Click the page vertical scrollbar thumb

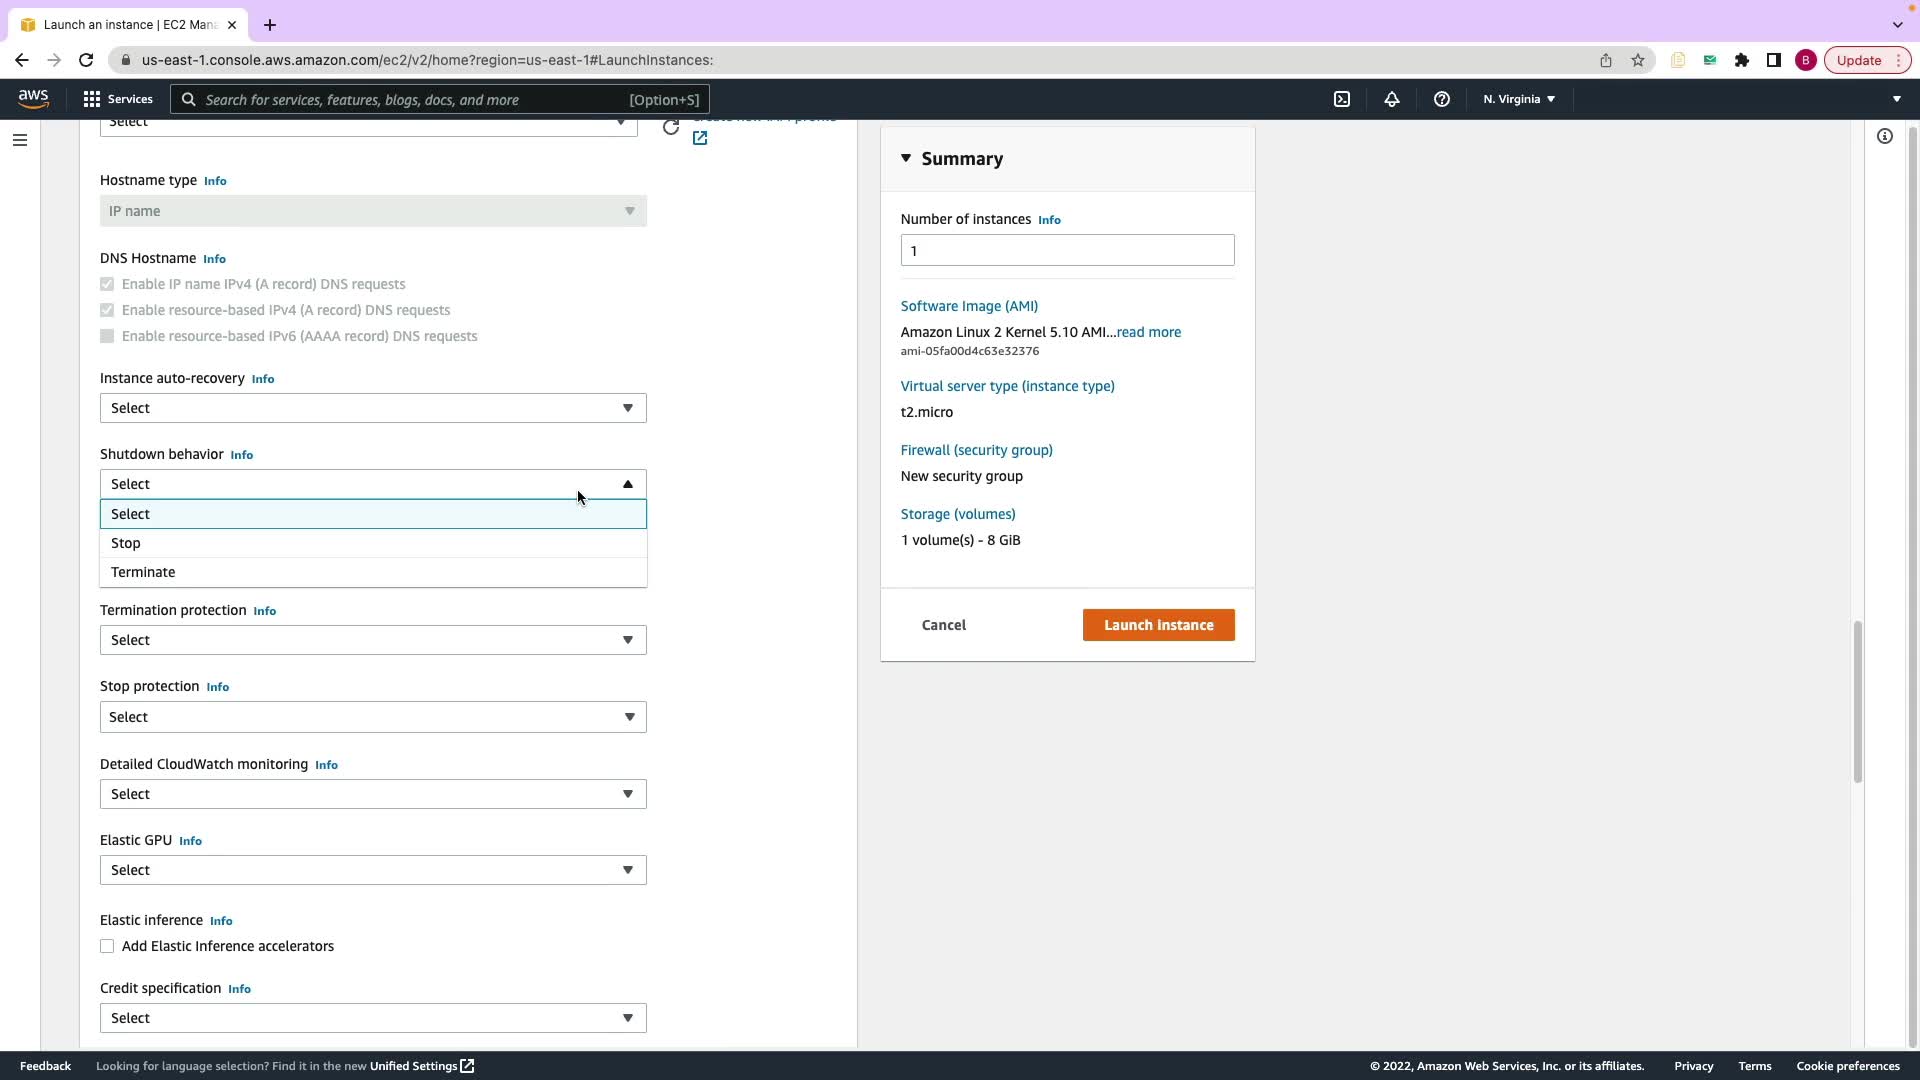coord(1857,700)
